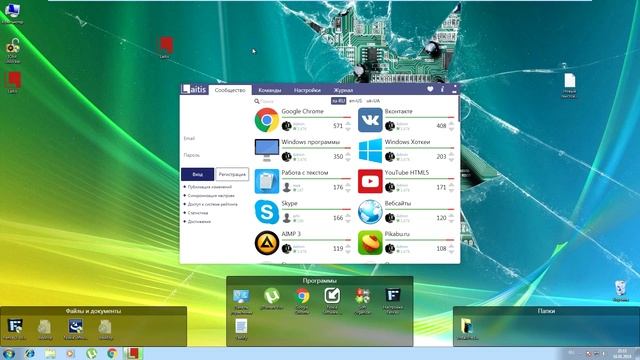Toggle the en-US language filter

click(x=356, y=101)
